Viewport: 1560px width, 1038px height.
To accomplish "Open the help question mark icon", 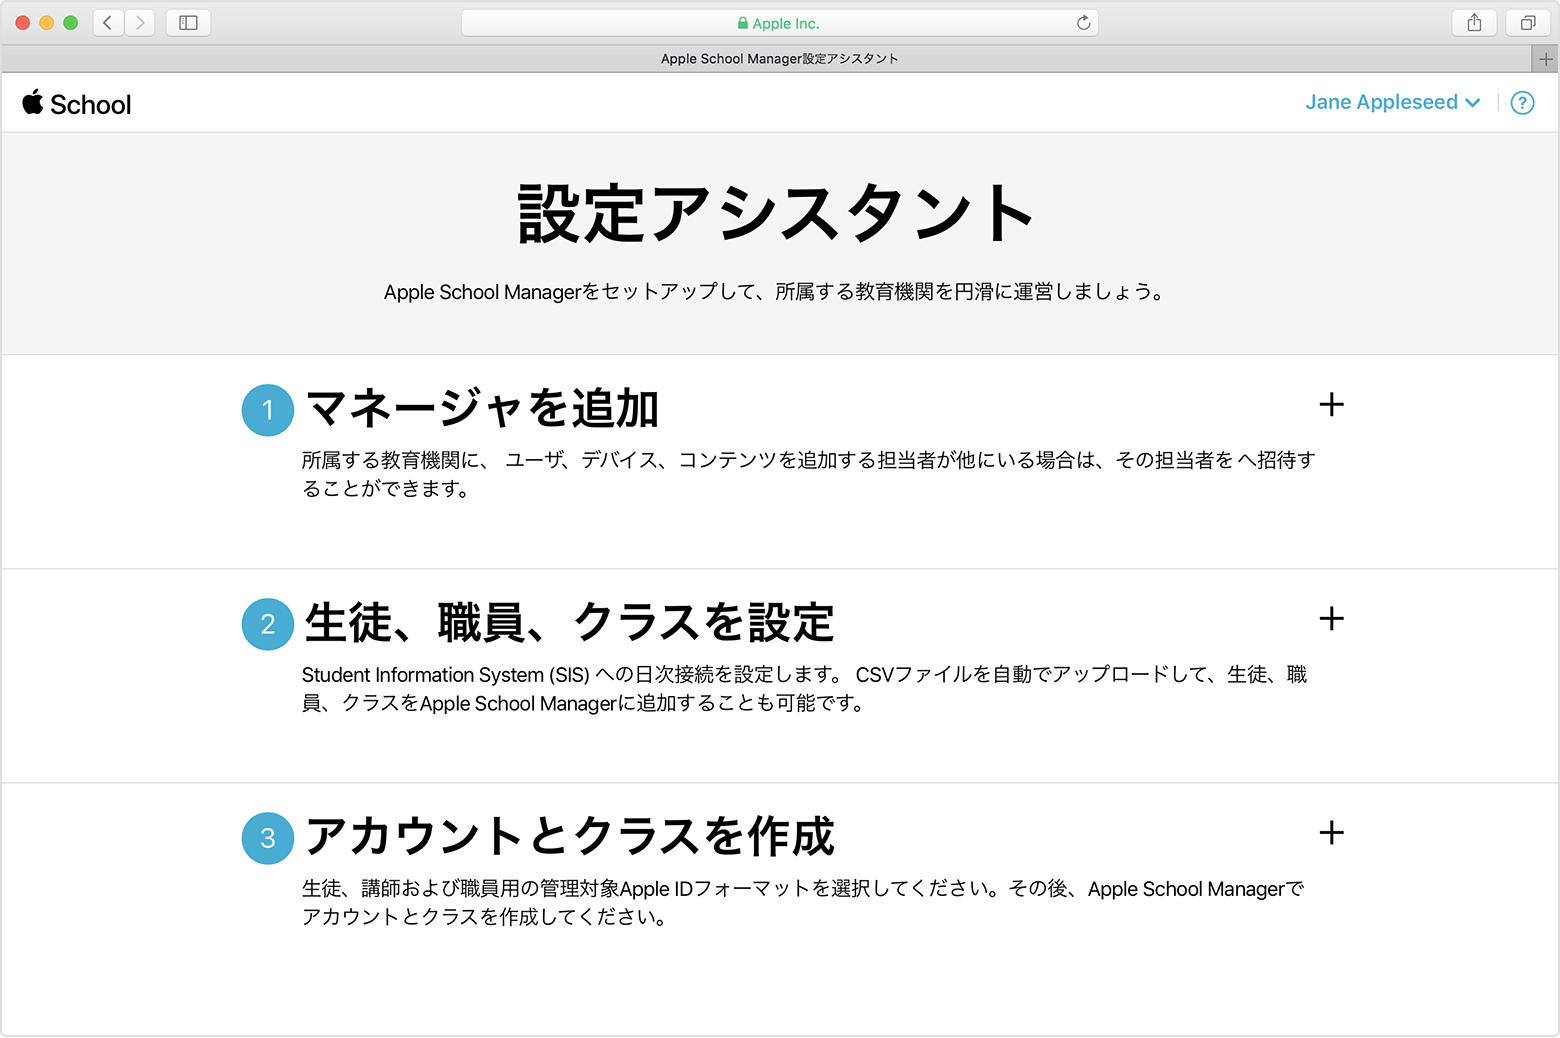I will pyautogui.click(x=1522, y=103).
